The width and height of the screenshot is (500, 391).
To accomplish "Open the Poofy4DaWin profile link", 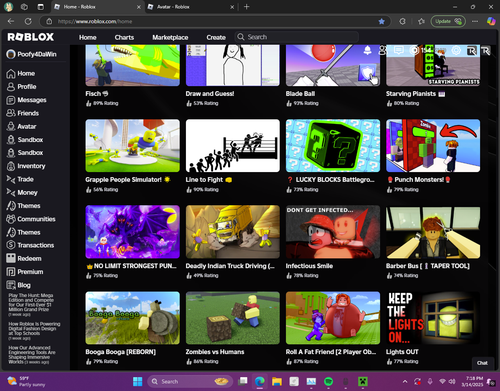I will [31, 54].
